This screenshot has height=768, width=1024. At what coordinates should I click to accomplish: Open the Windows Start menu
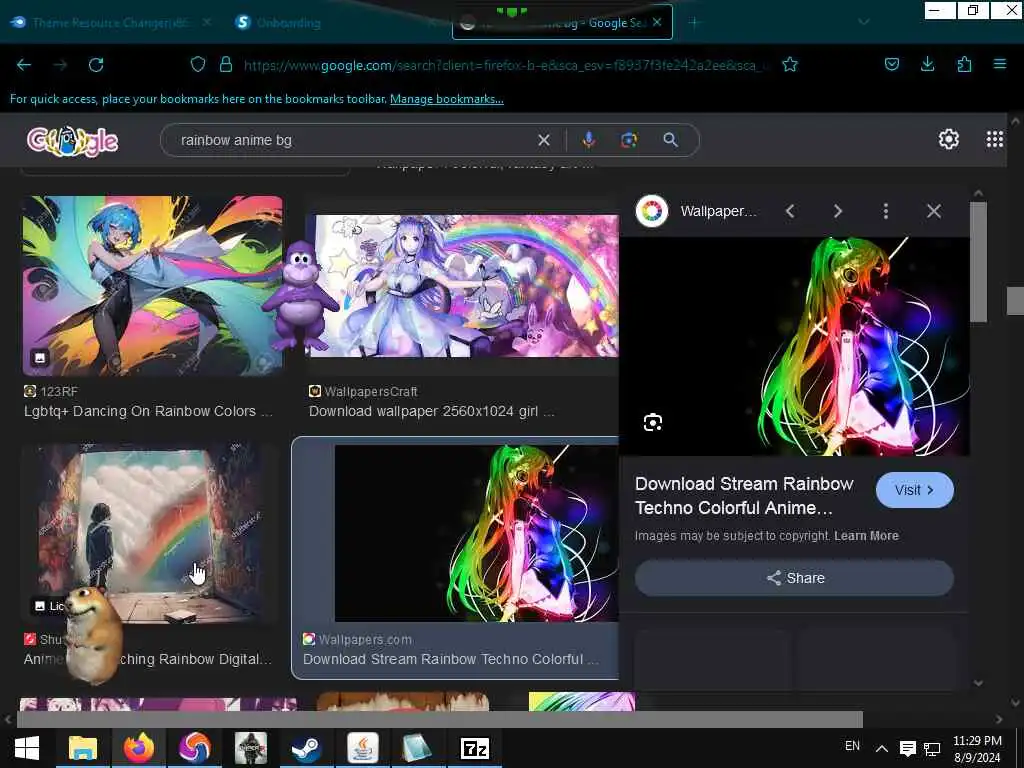27,748
